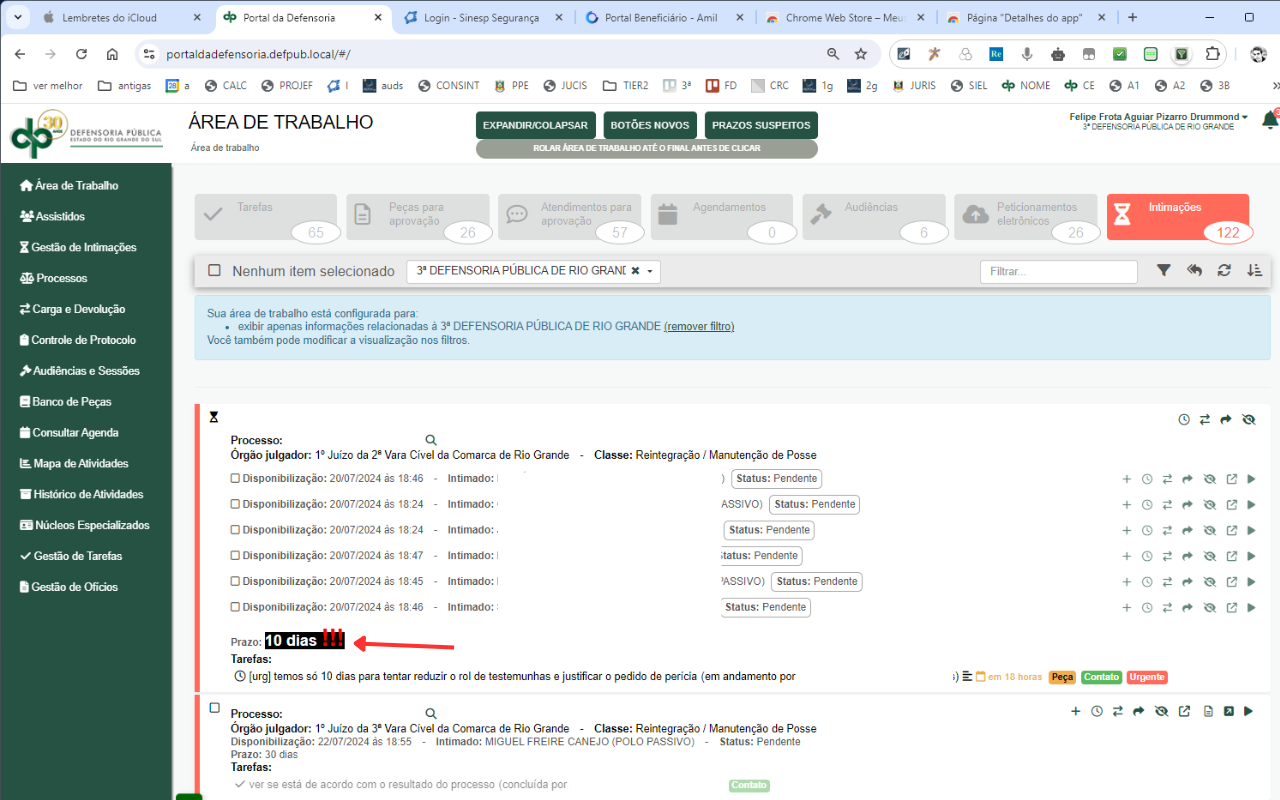1280x800 pixels.
Task: Click the external link icon on the 18:45 row
Action: coord(1232,582)
